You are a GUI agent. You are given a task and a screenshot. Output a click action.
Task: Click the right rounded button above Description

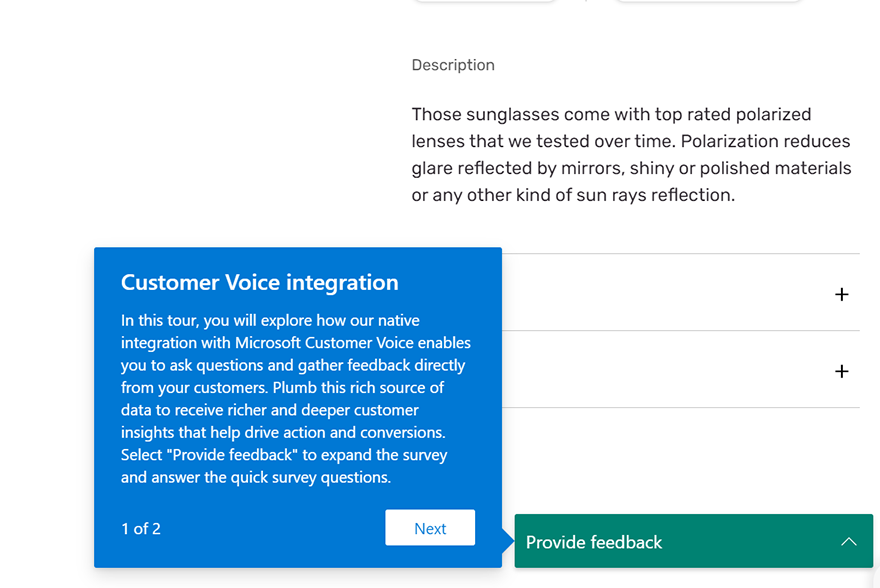pyautogui.click(x=707, y=1)
